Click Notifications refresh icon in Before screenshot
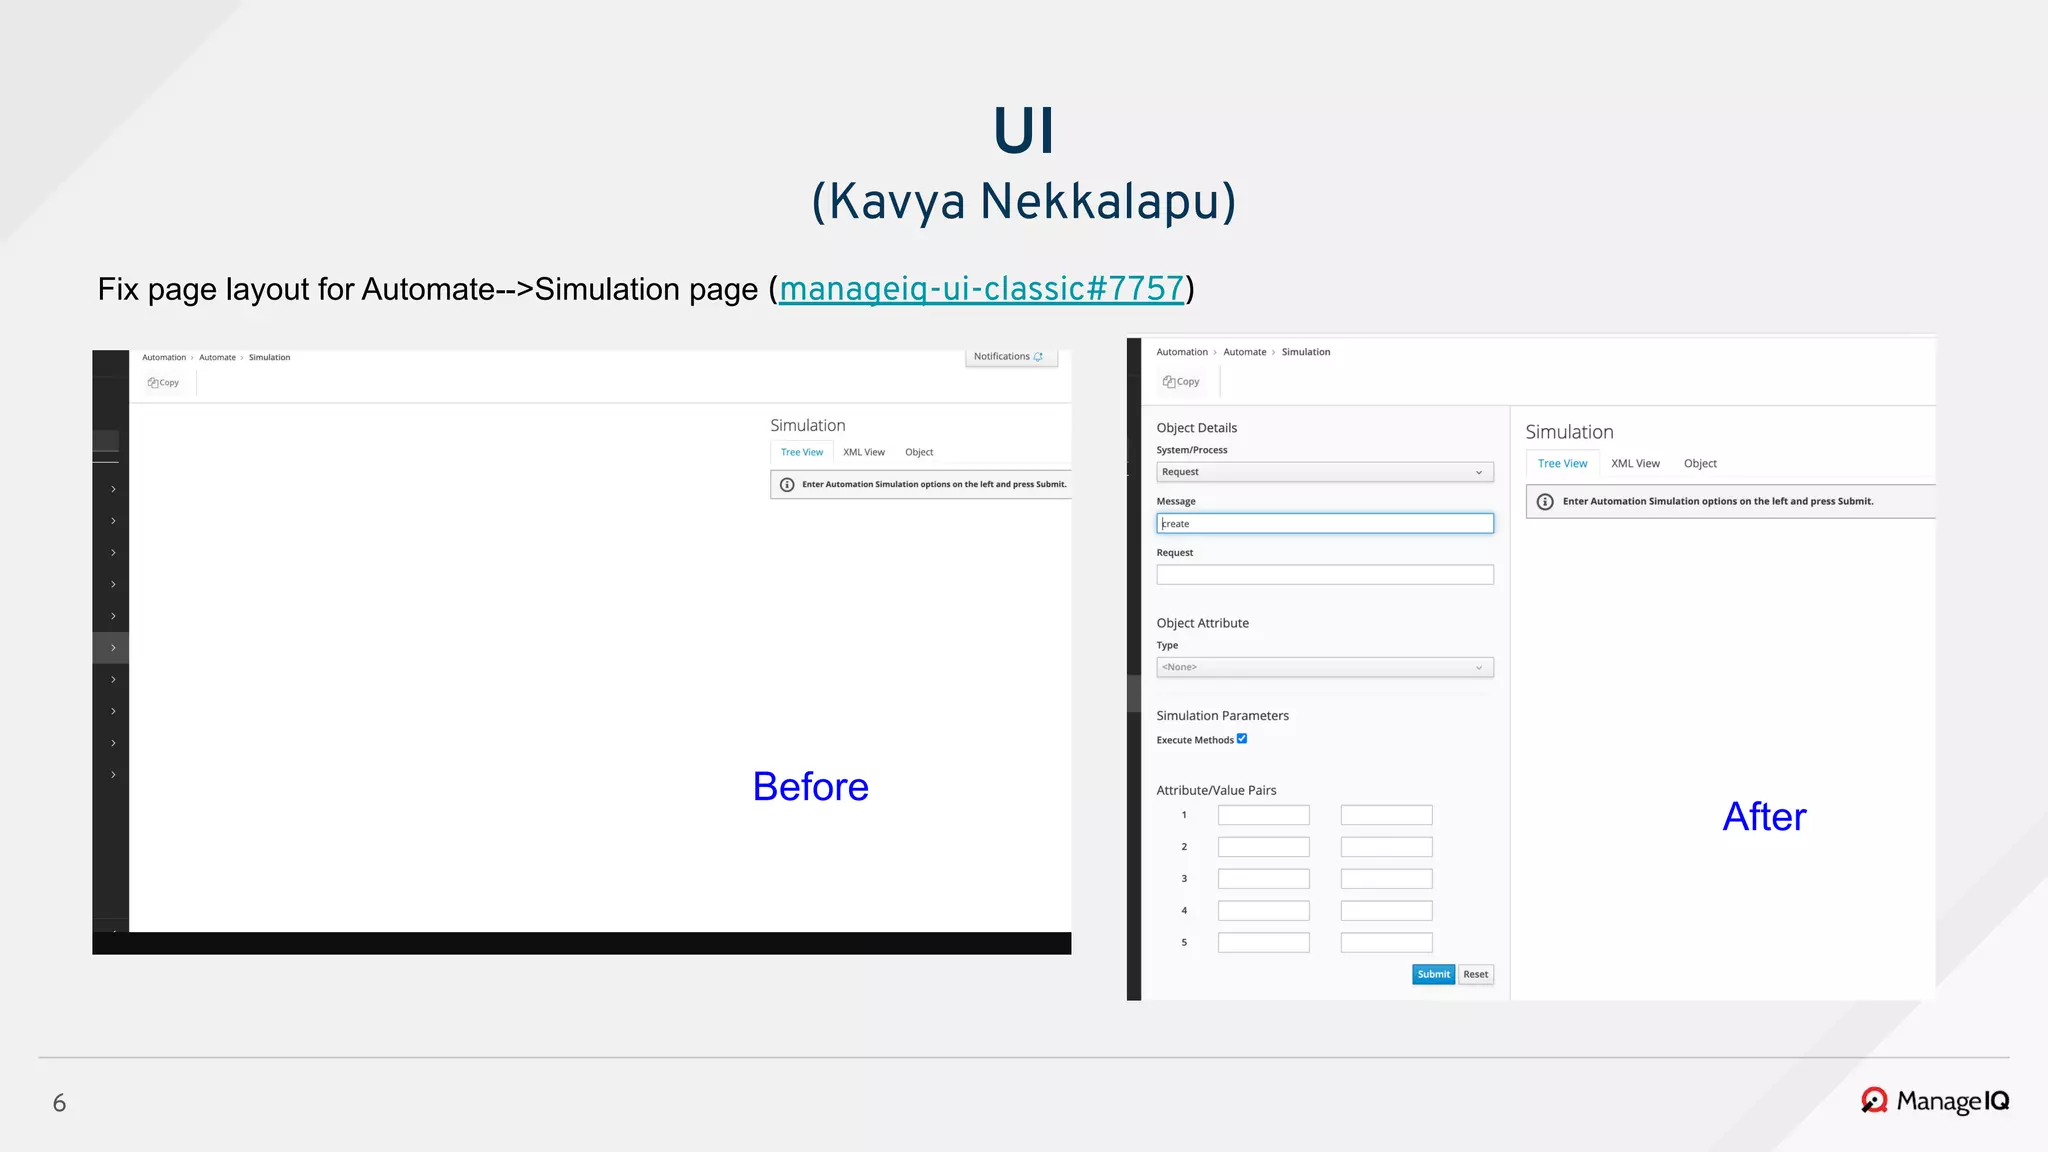 [1038, 357]
